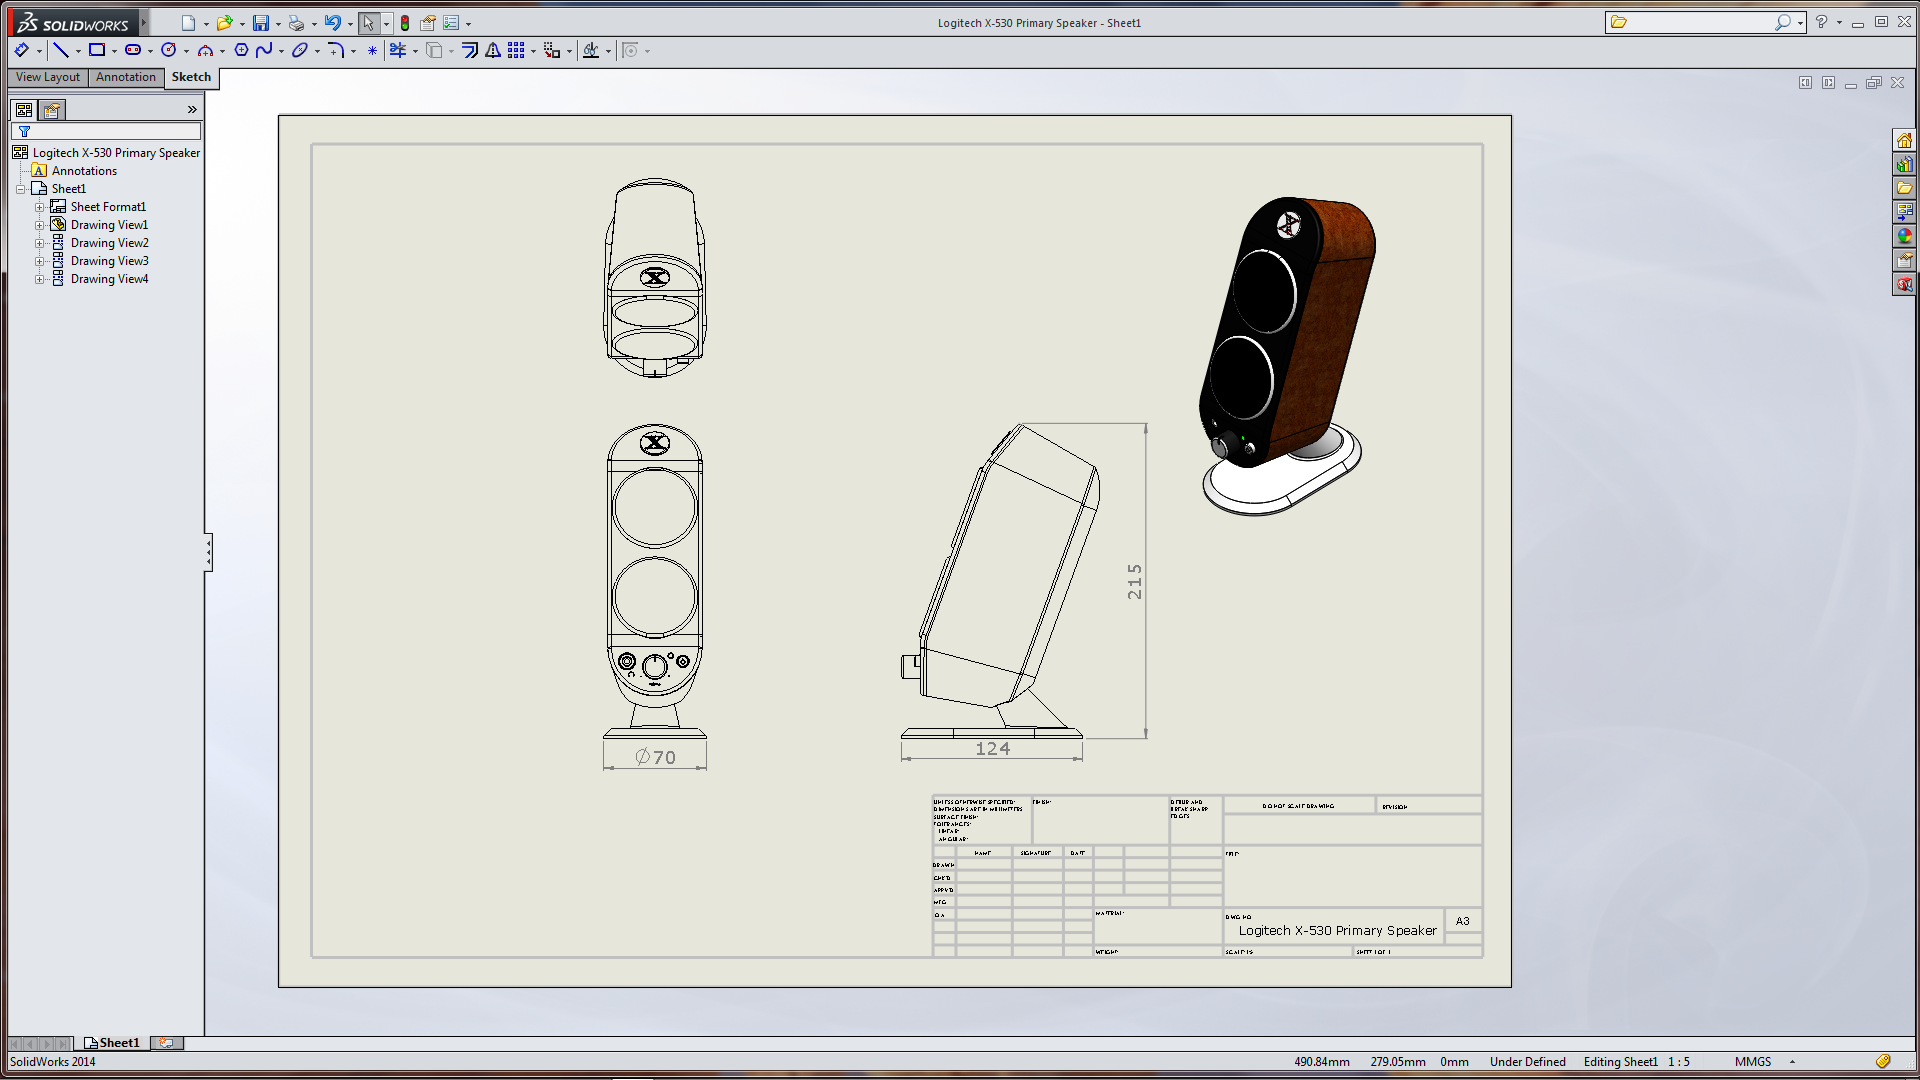Image resolution: width=1920 pixels, height=1080 pixels.
Task: Open the Appearances task pane icon
Action: (x=1904, y=236)
